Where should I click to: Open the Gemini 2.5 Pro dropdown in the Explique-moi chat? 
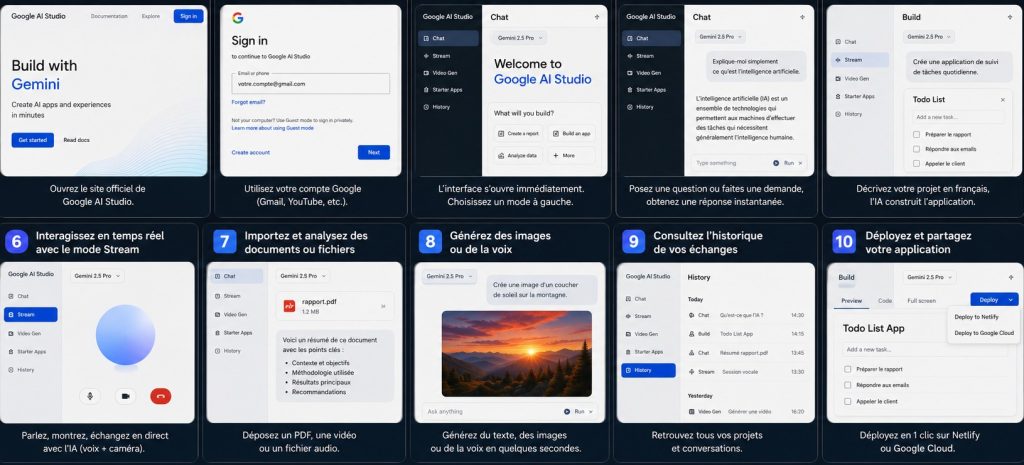720,37
